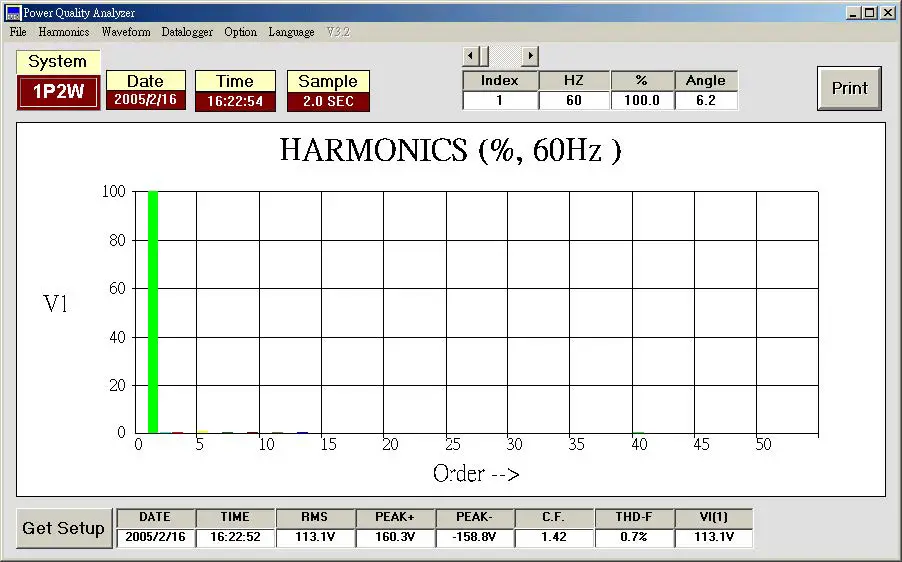This screenshot has height=562, width=902.
Task: Click the Print button
Action: (x=850, y=88)
